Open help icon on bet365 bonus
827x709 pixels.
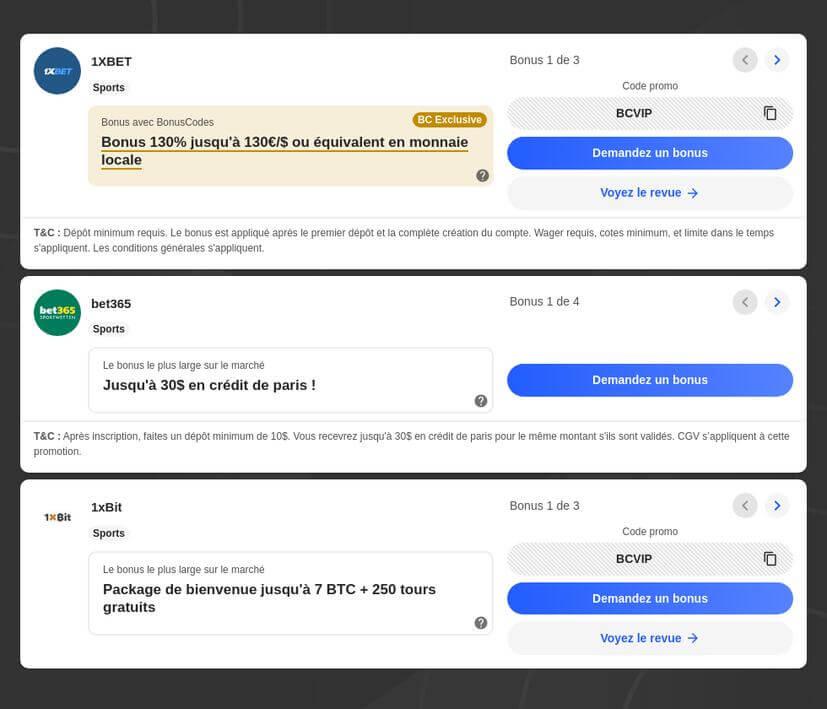(x=481, y=401)
